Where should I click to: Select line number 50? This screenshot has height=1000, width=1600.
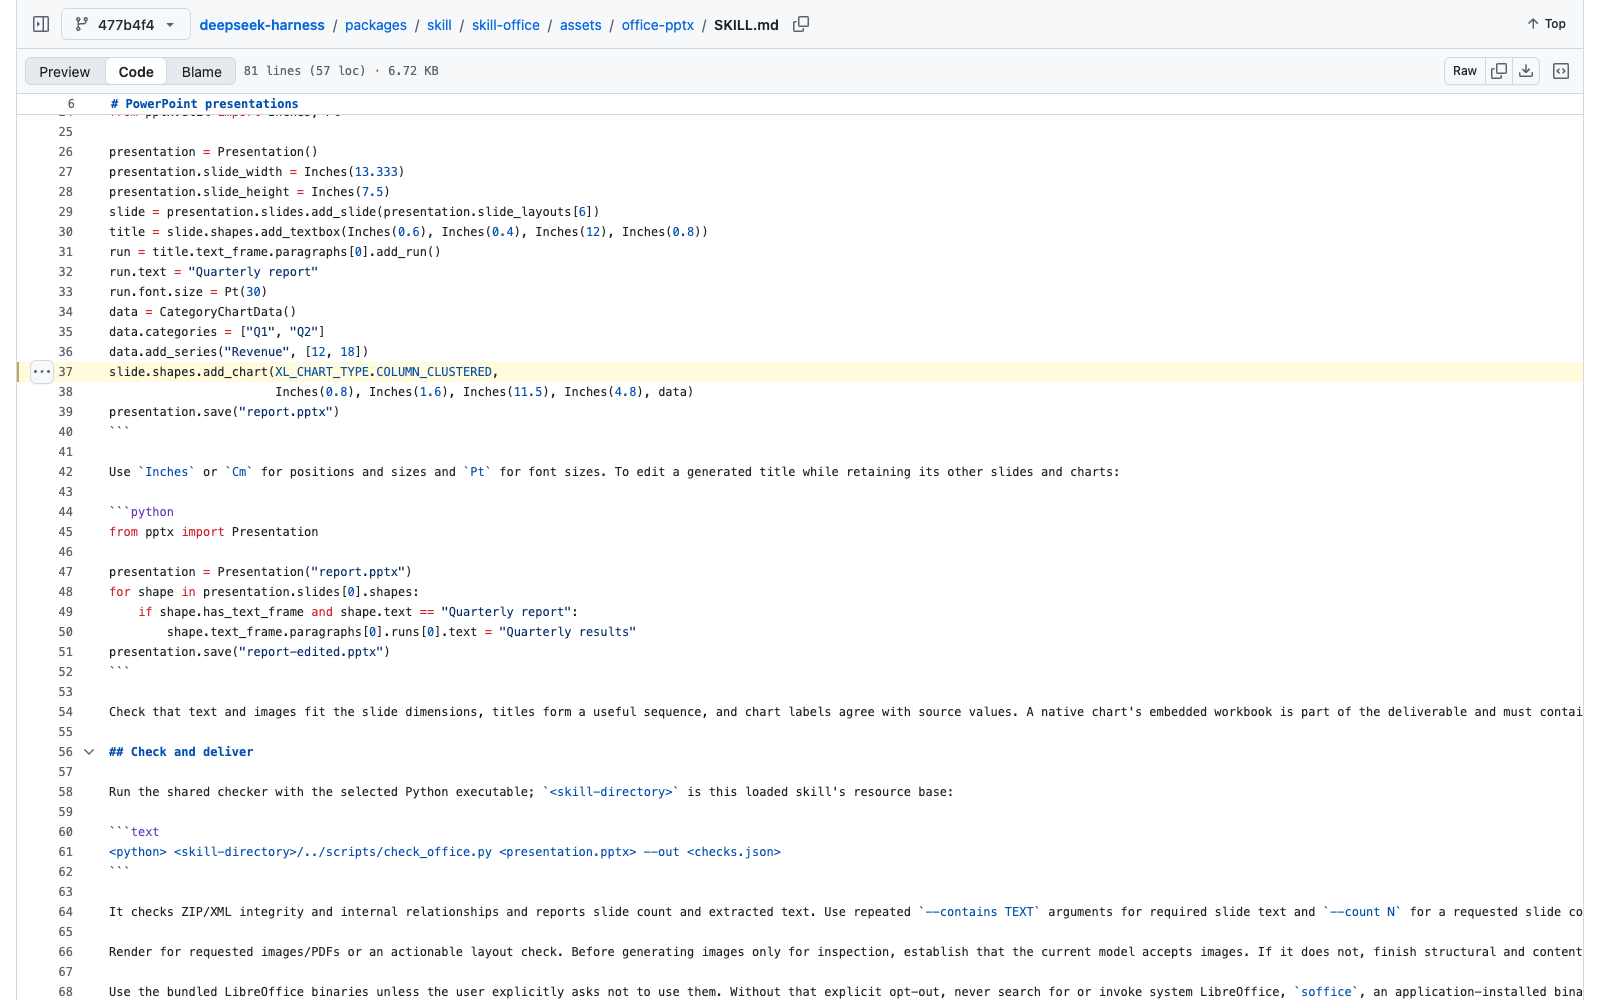coord(65,632)
